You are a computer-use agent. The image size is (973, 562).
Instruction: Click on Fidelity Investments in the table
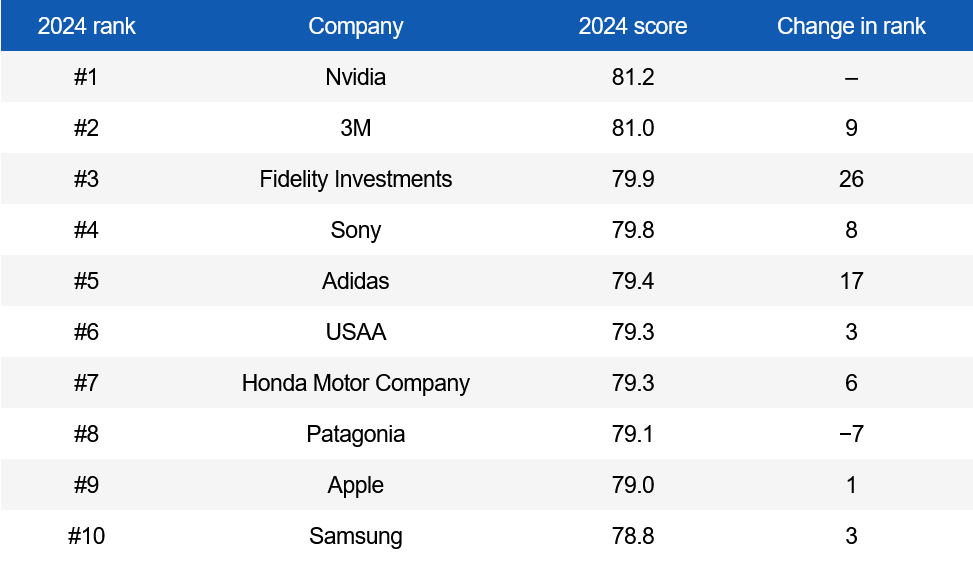coord(356,179)
